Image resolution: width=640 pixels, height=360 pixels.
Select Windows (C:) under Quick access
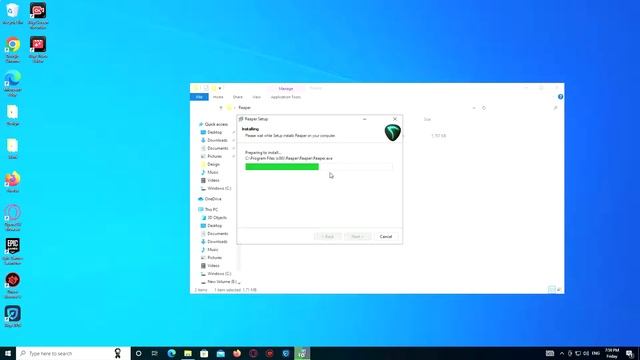tap(216, 189)
